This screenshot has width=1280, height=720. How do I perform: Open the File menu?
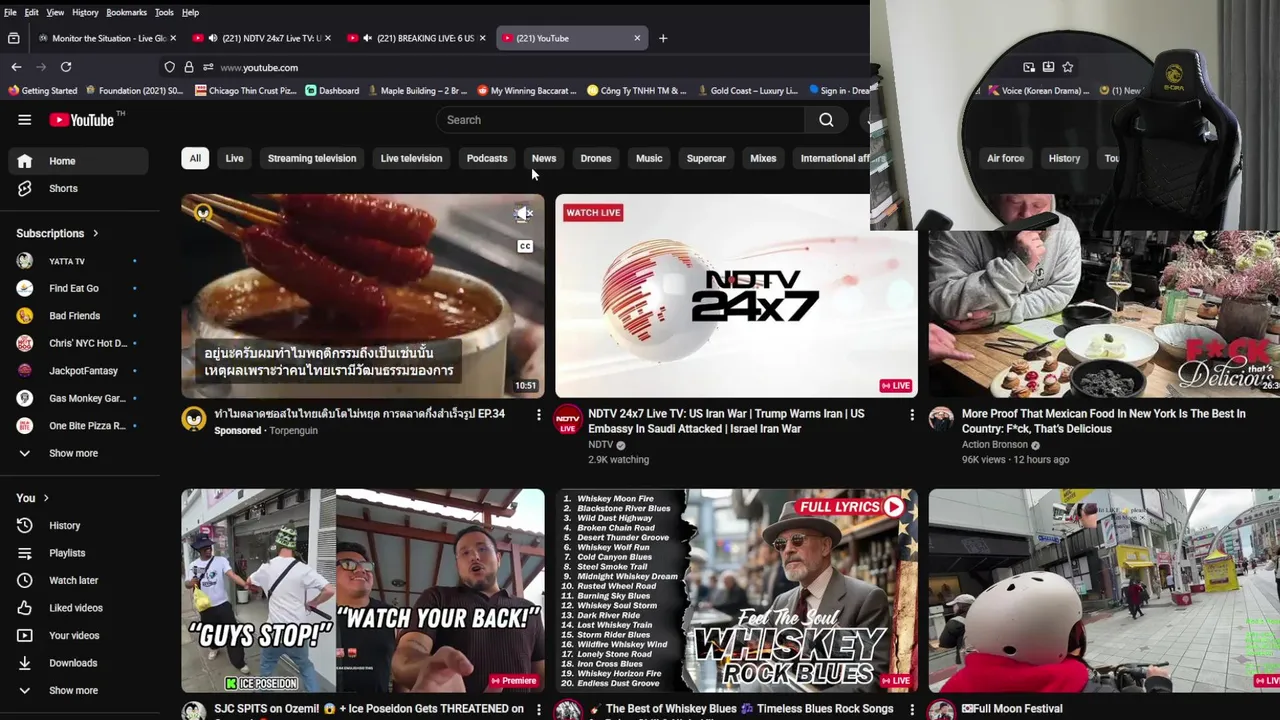10,12
